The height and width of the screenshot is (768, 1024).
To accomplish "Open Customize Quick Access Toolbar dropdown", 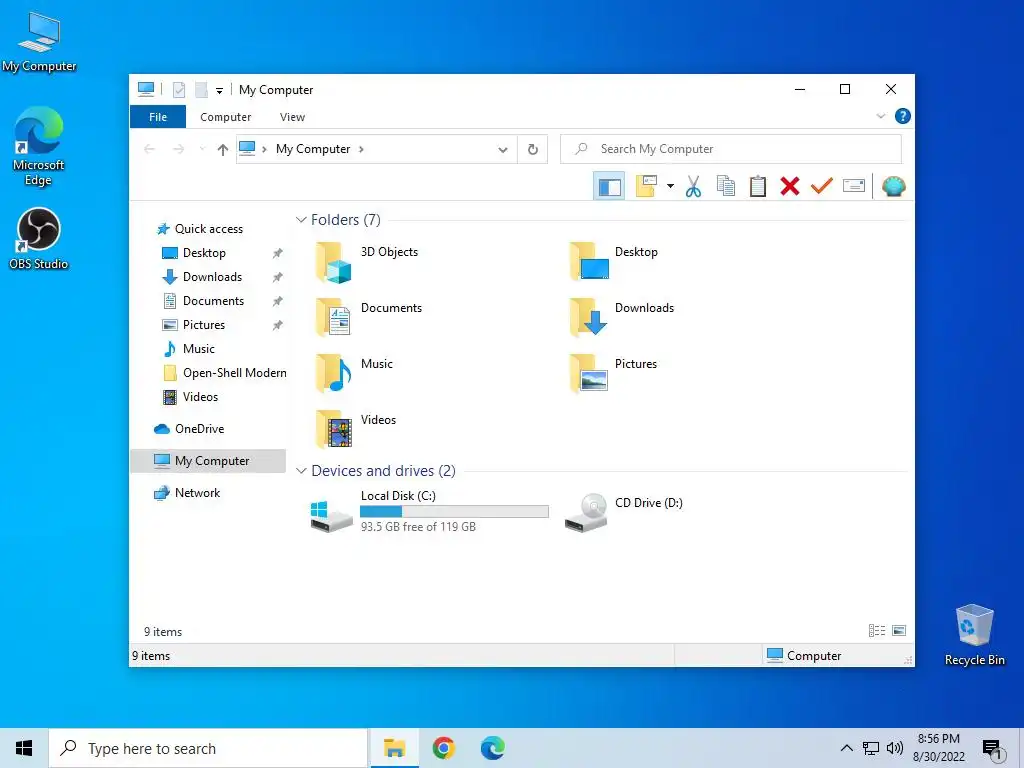I will coord(219,90).
